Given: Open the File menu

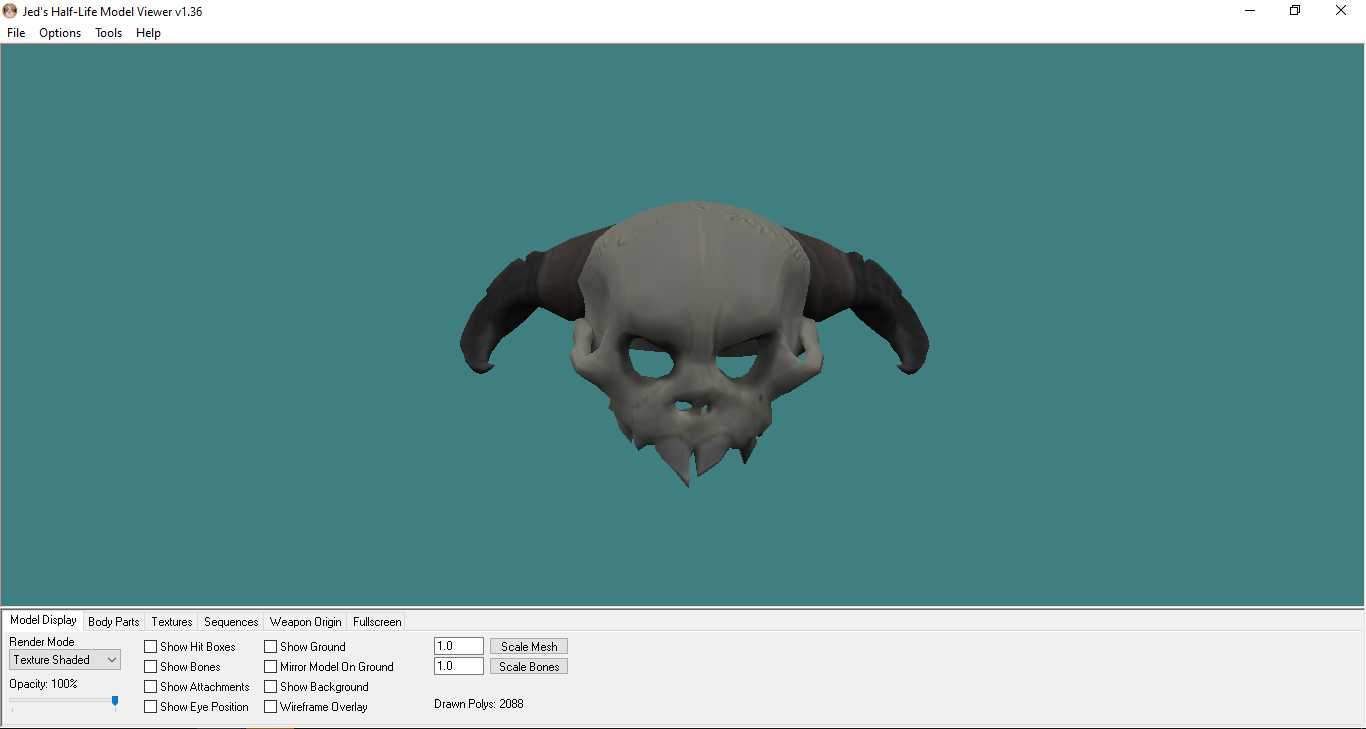Looking at the screenshot, I should pos(16,33).
